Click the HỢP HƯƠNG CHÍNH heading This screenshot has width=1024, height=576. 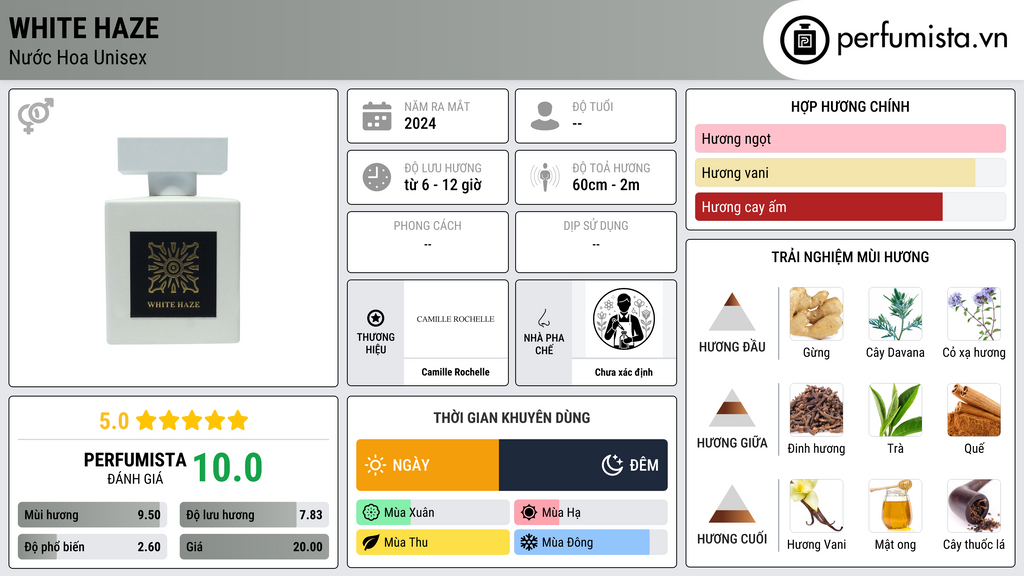(850, 106)
